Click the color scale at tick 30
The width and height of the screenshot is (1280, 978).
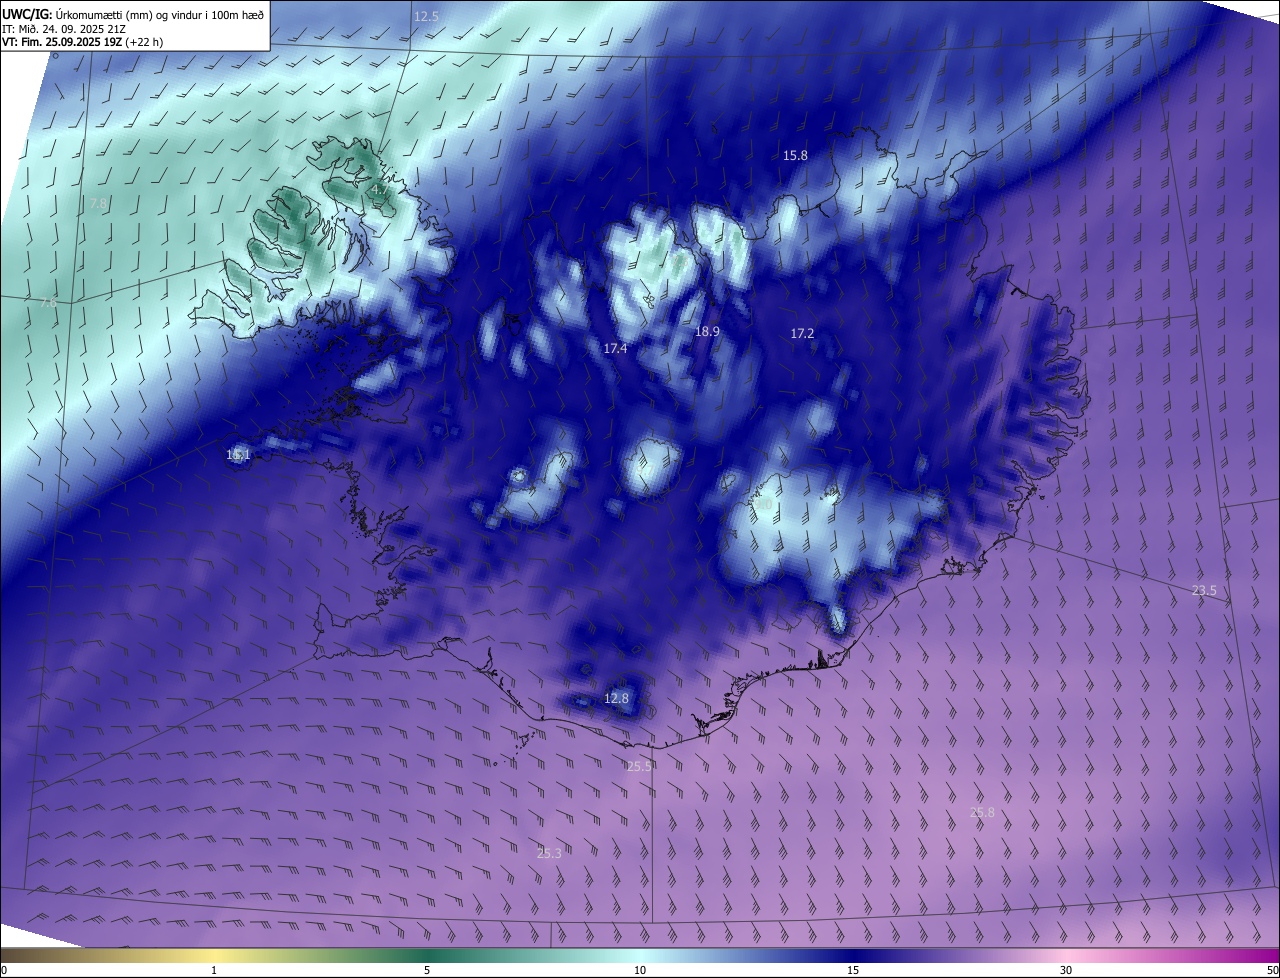pos(1066,956)
